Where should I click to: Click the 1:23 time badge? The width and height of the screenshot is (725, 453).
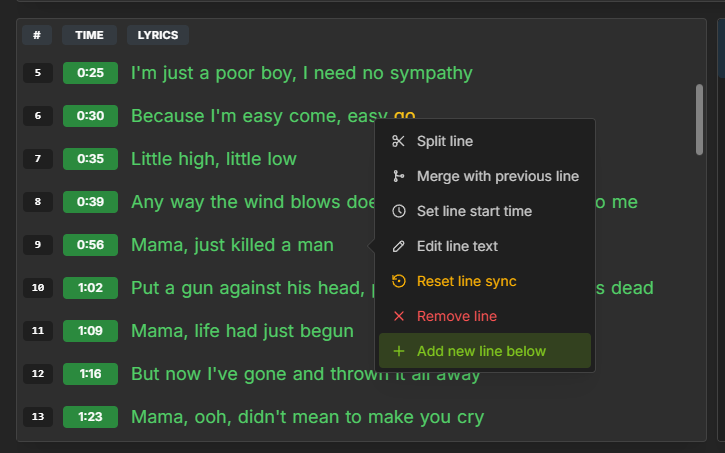pos(90,417)
